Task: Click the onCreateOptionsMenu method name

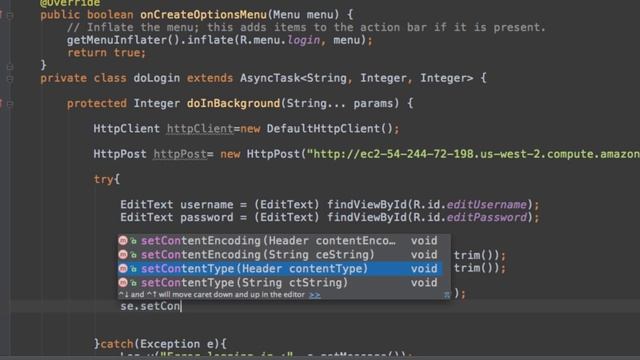Action: [x=203, y=15]
